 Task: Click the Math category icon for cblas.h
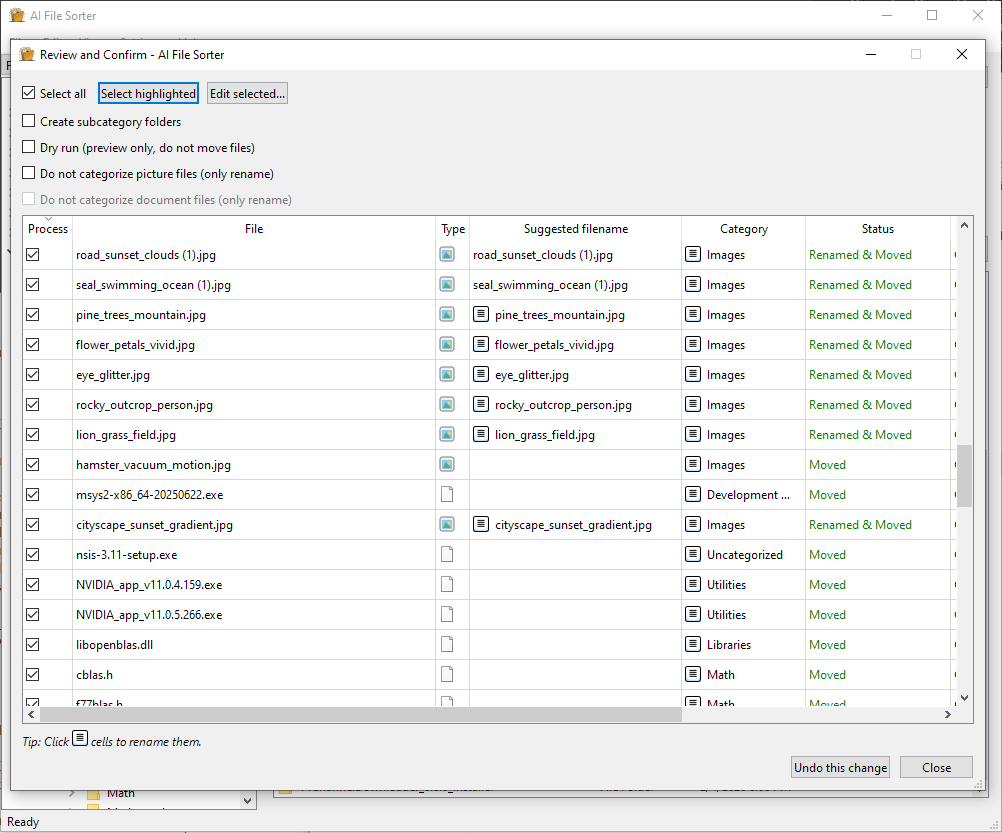(691, 674)
